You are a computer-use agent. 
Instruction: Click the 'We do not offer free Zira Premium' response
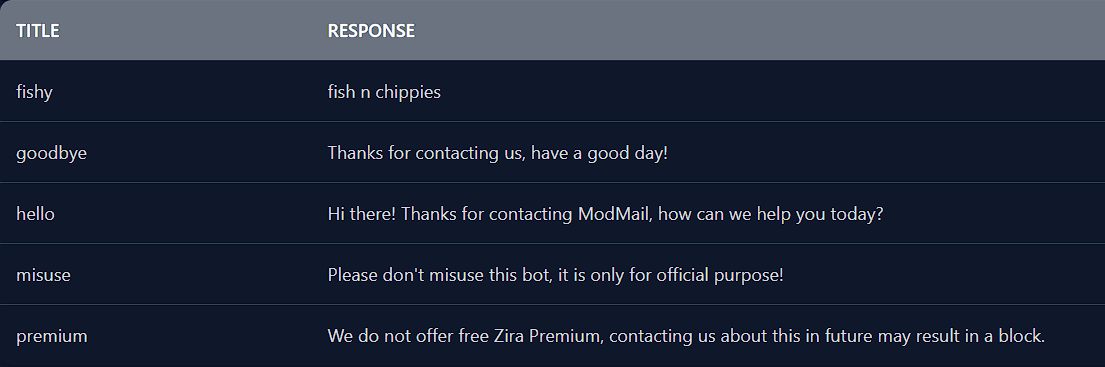click(686, 337)
